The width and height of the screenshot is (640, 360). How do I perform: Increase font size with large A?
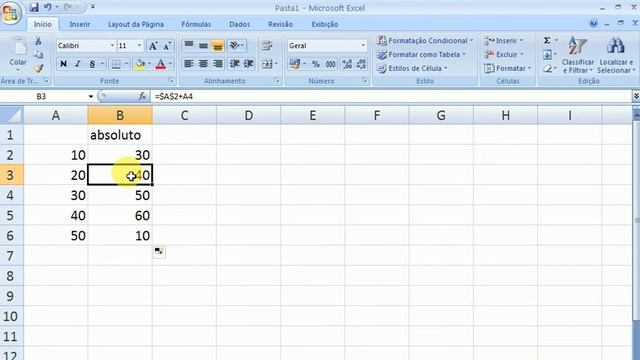153,46
